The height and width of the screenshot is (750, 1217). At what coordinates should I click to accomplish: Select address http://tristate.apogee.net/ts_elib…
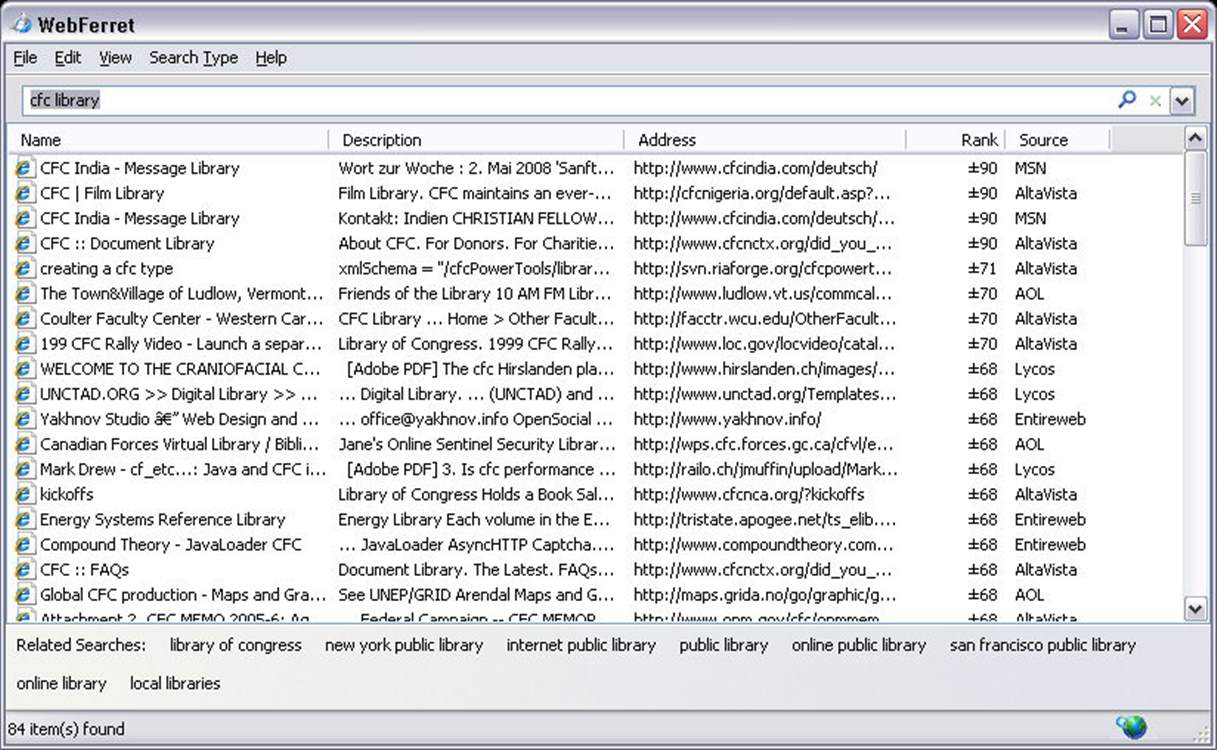pos(765,519)
